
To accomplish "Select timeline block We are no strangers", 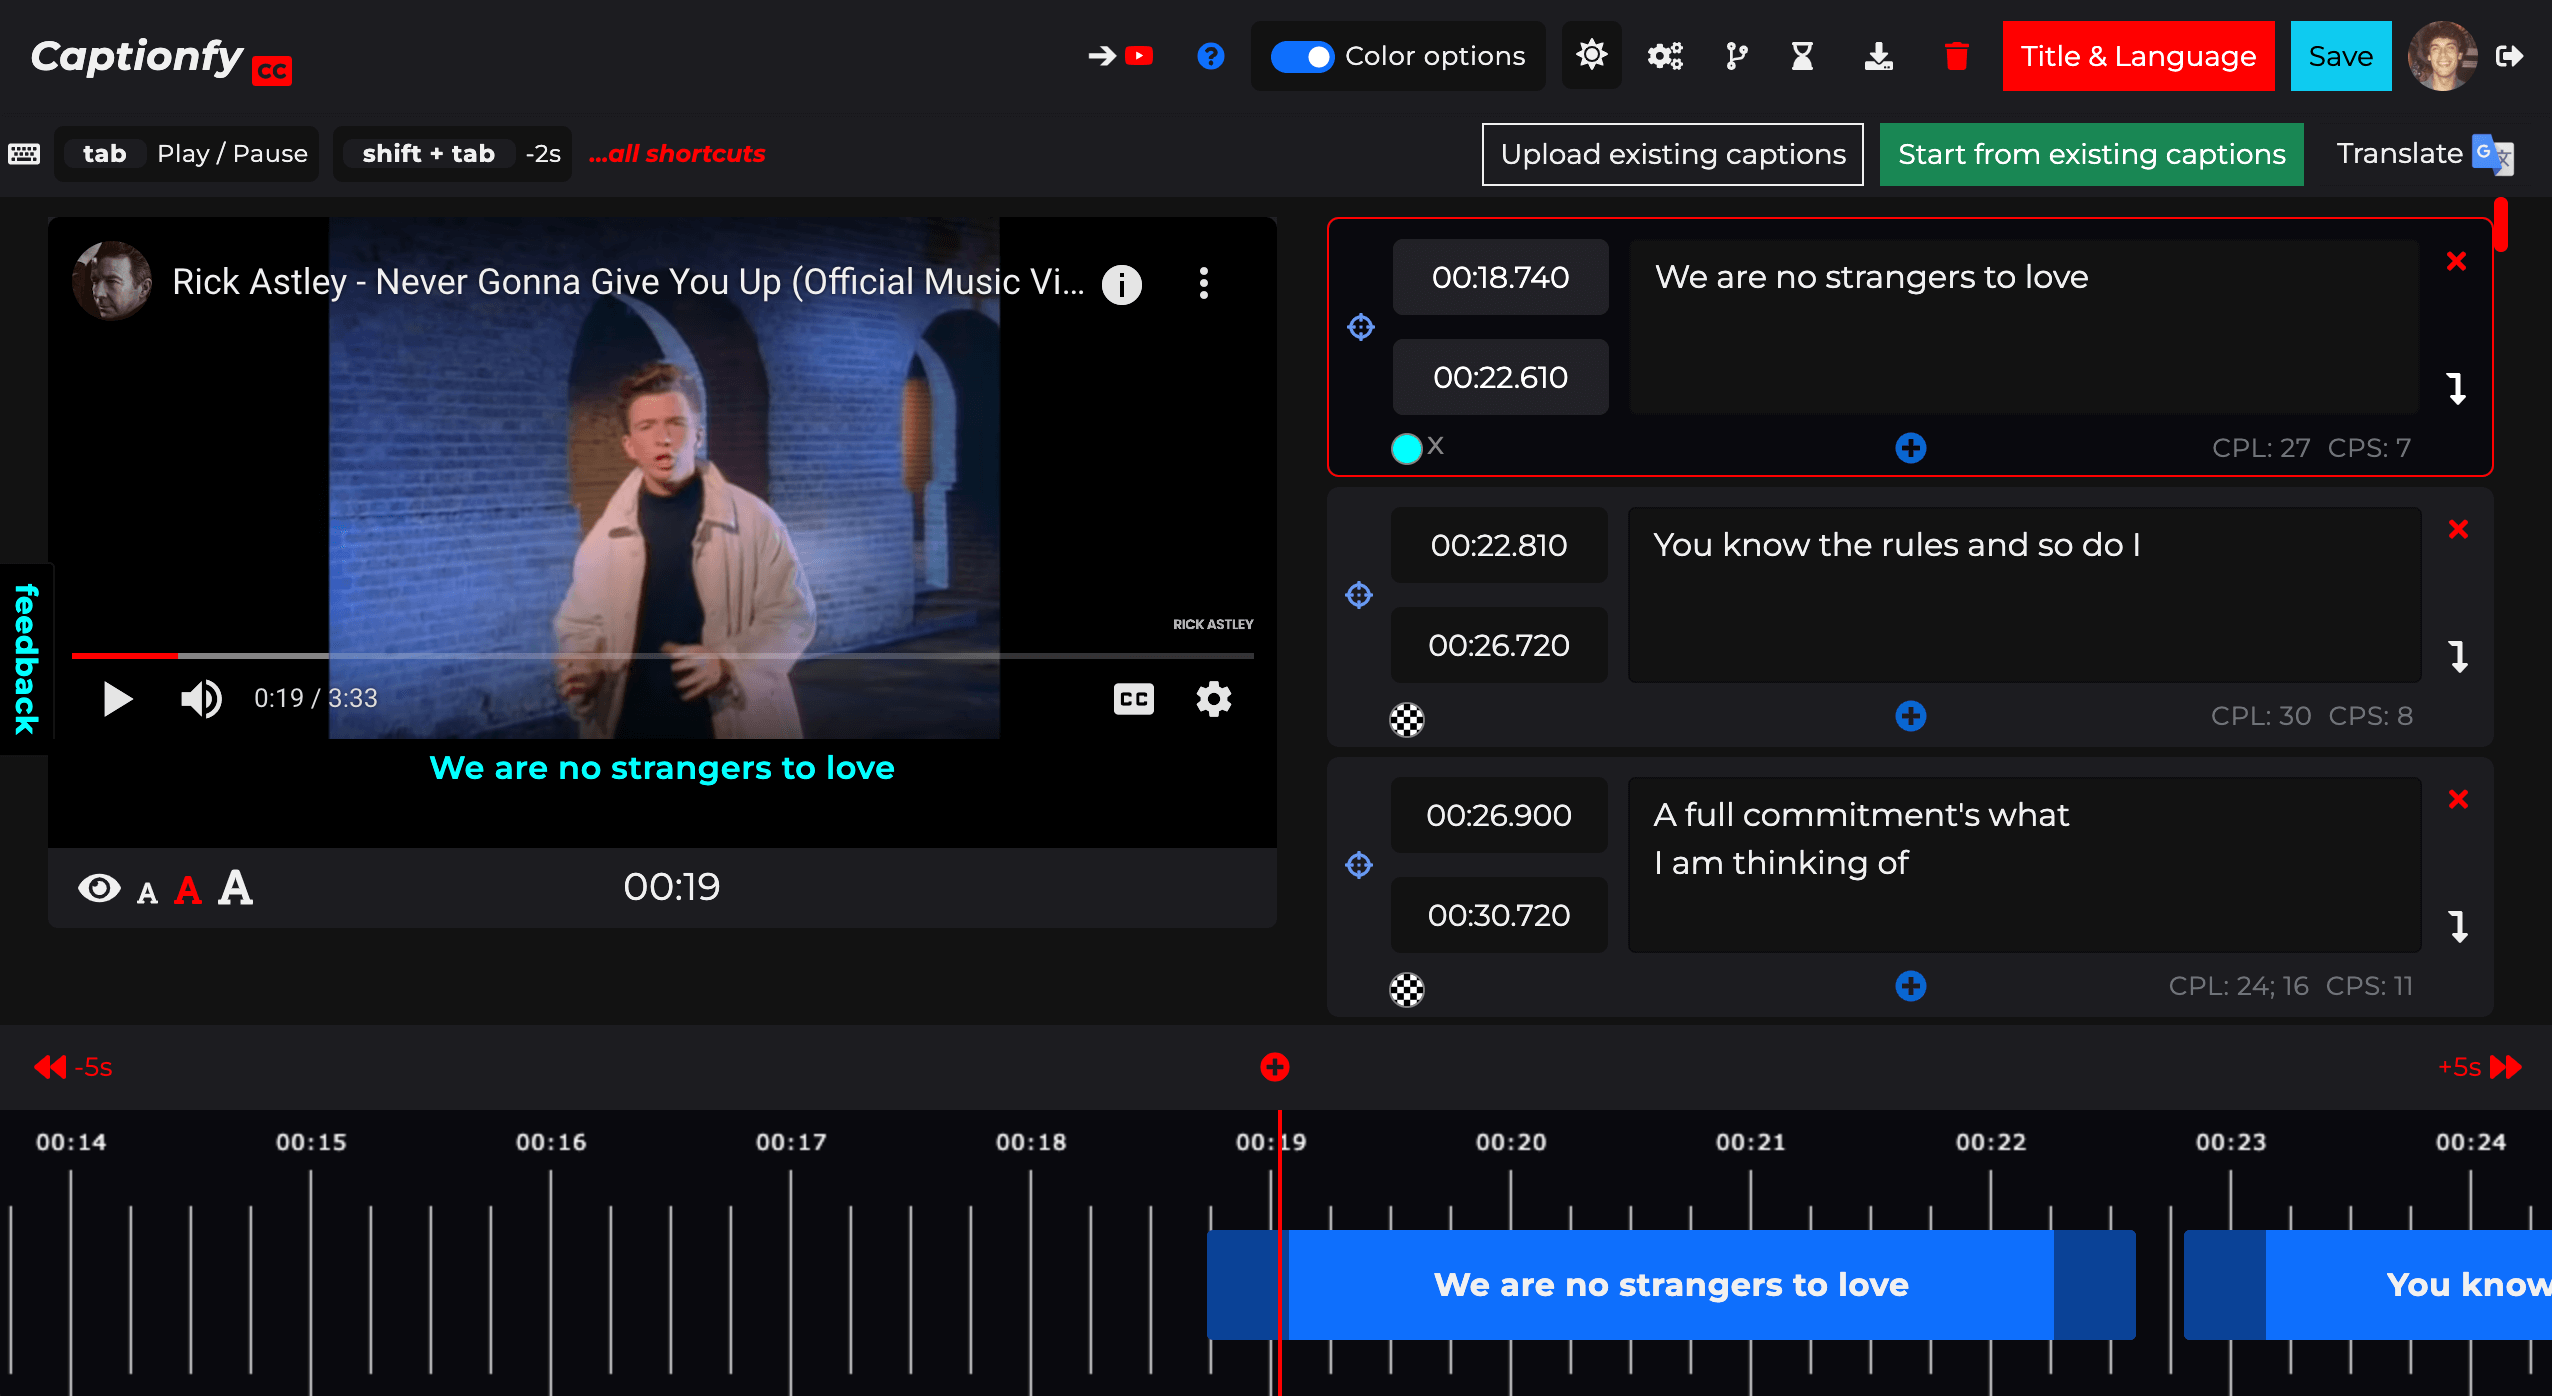I will click(1671, 1284).
